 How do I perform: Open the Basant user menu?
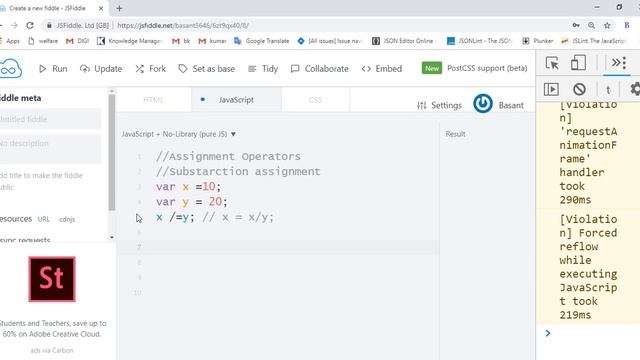511,105
